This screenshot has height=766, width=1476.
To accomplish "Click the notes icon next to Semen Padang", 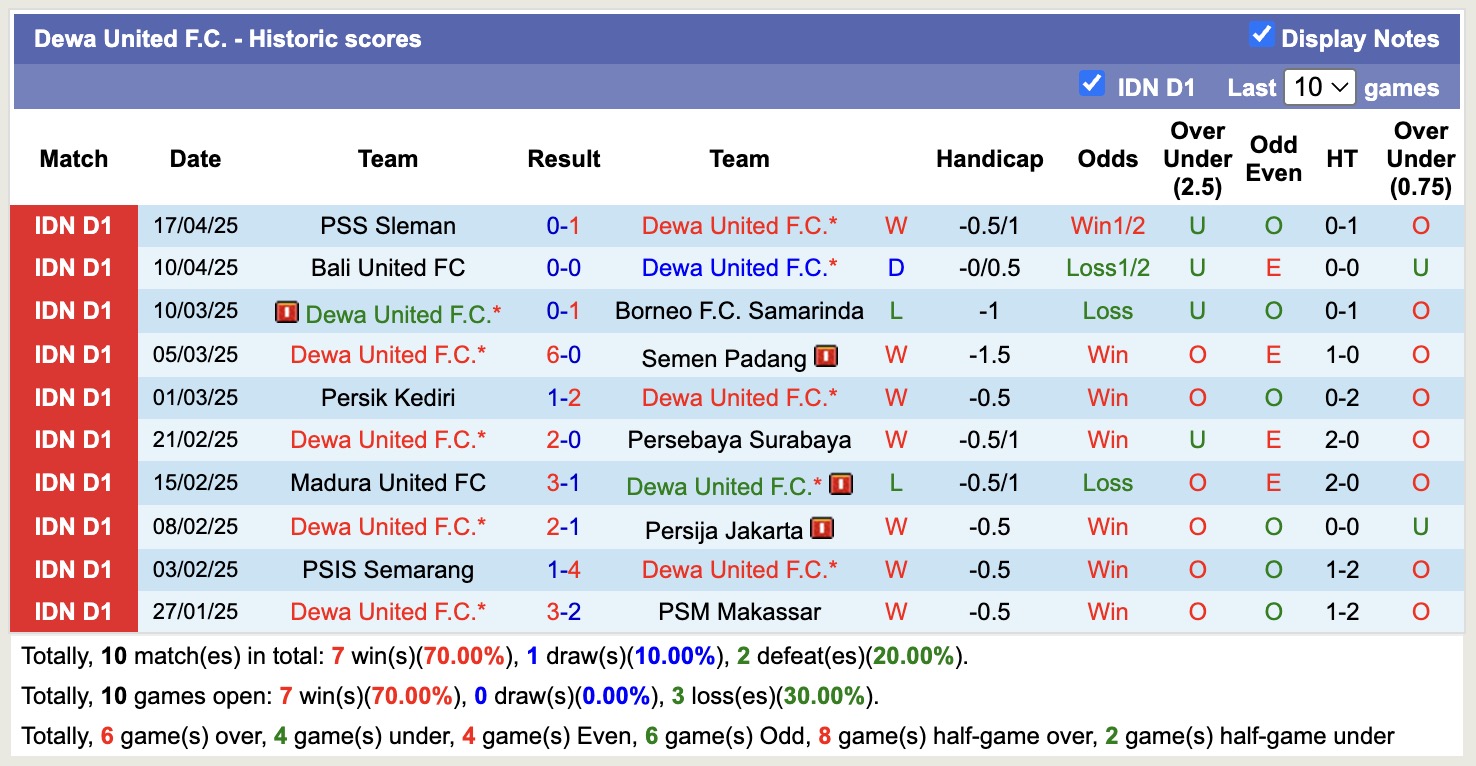I will pyautogui.click(x=824, y=354).
